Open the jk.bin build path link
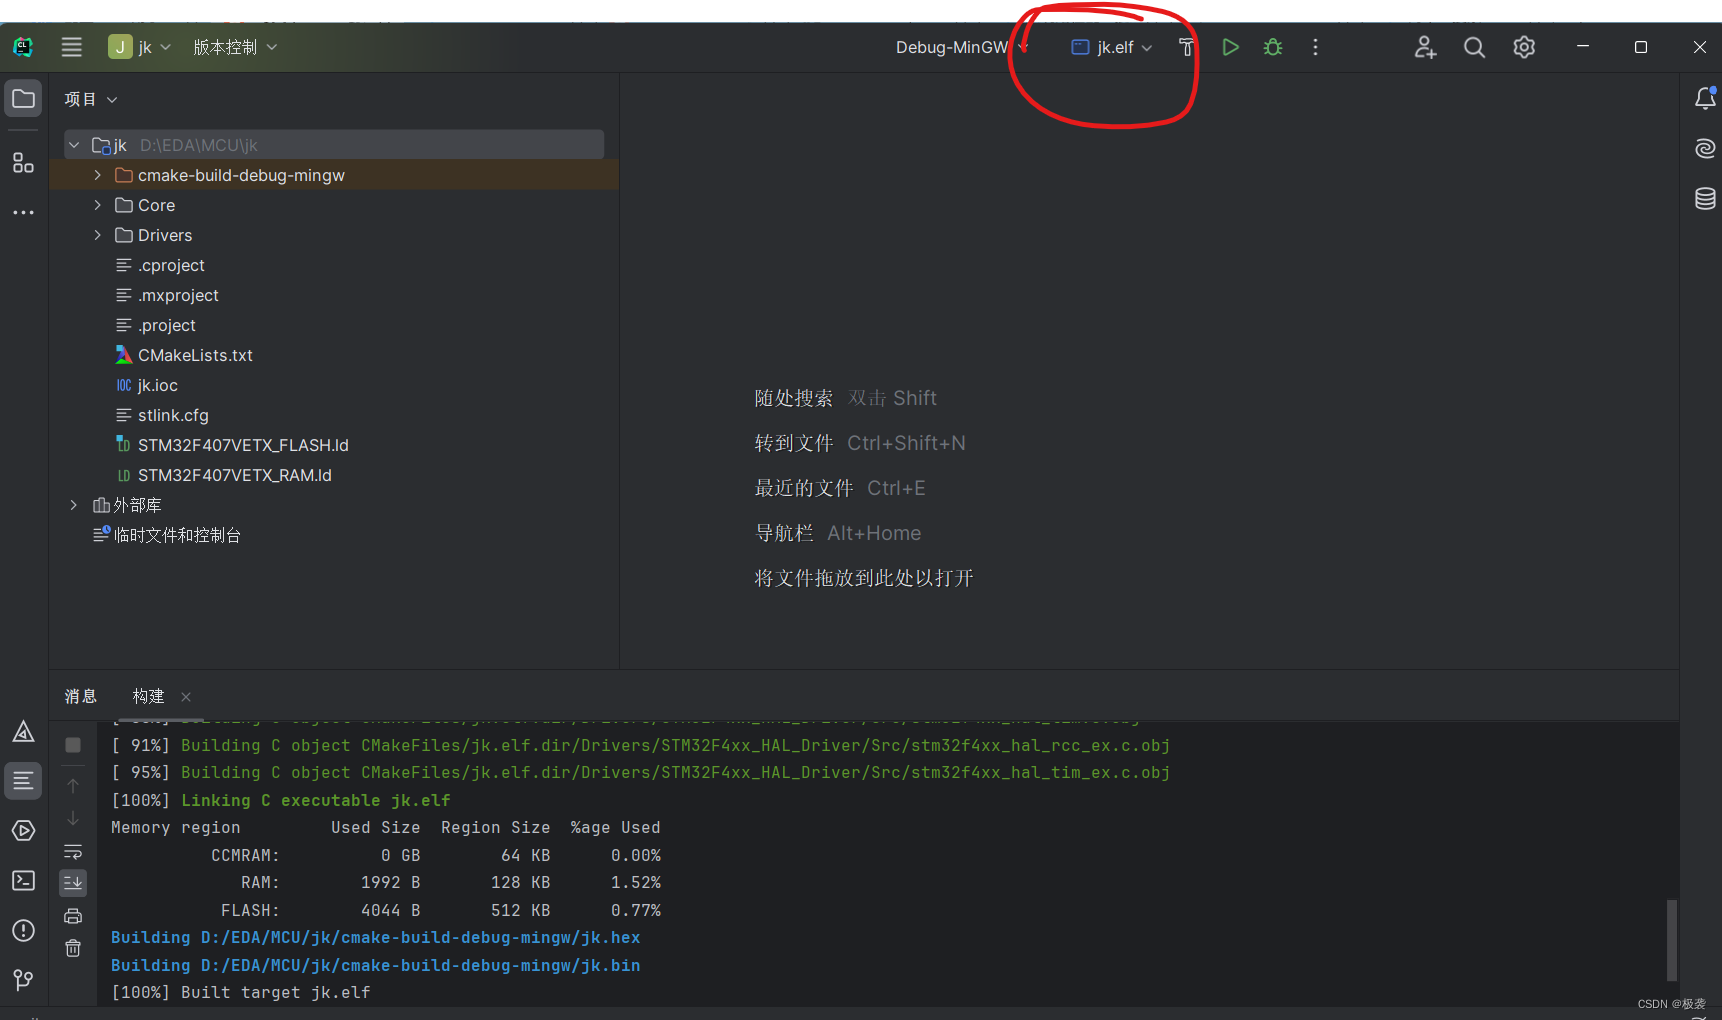Screen dimensions: 1722x1020 click(421, 965)
